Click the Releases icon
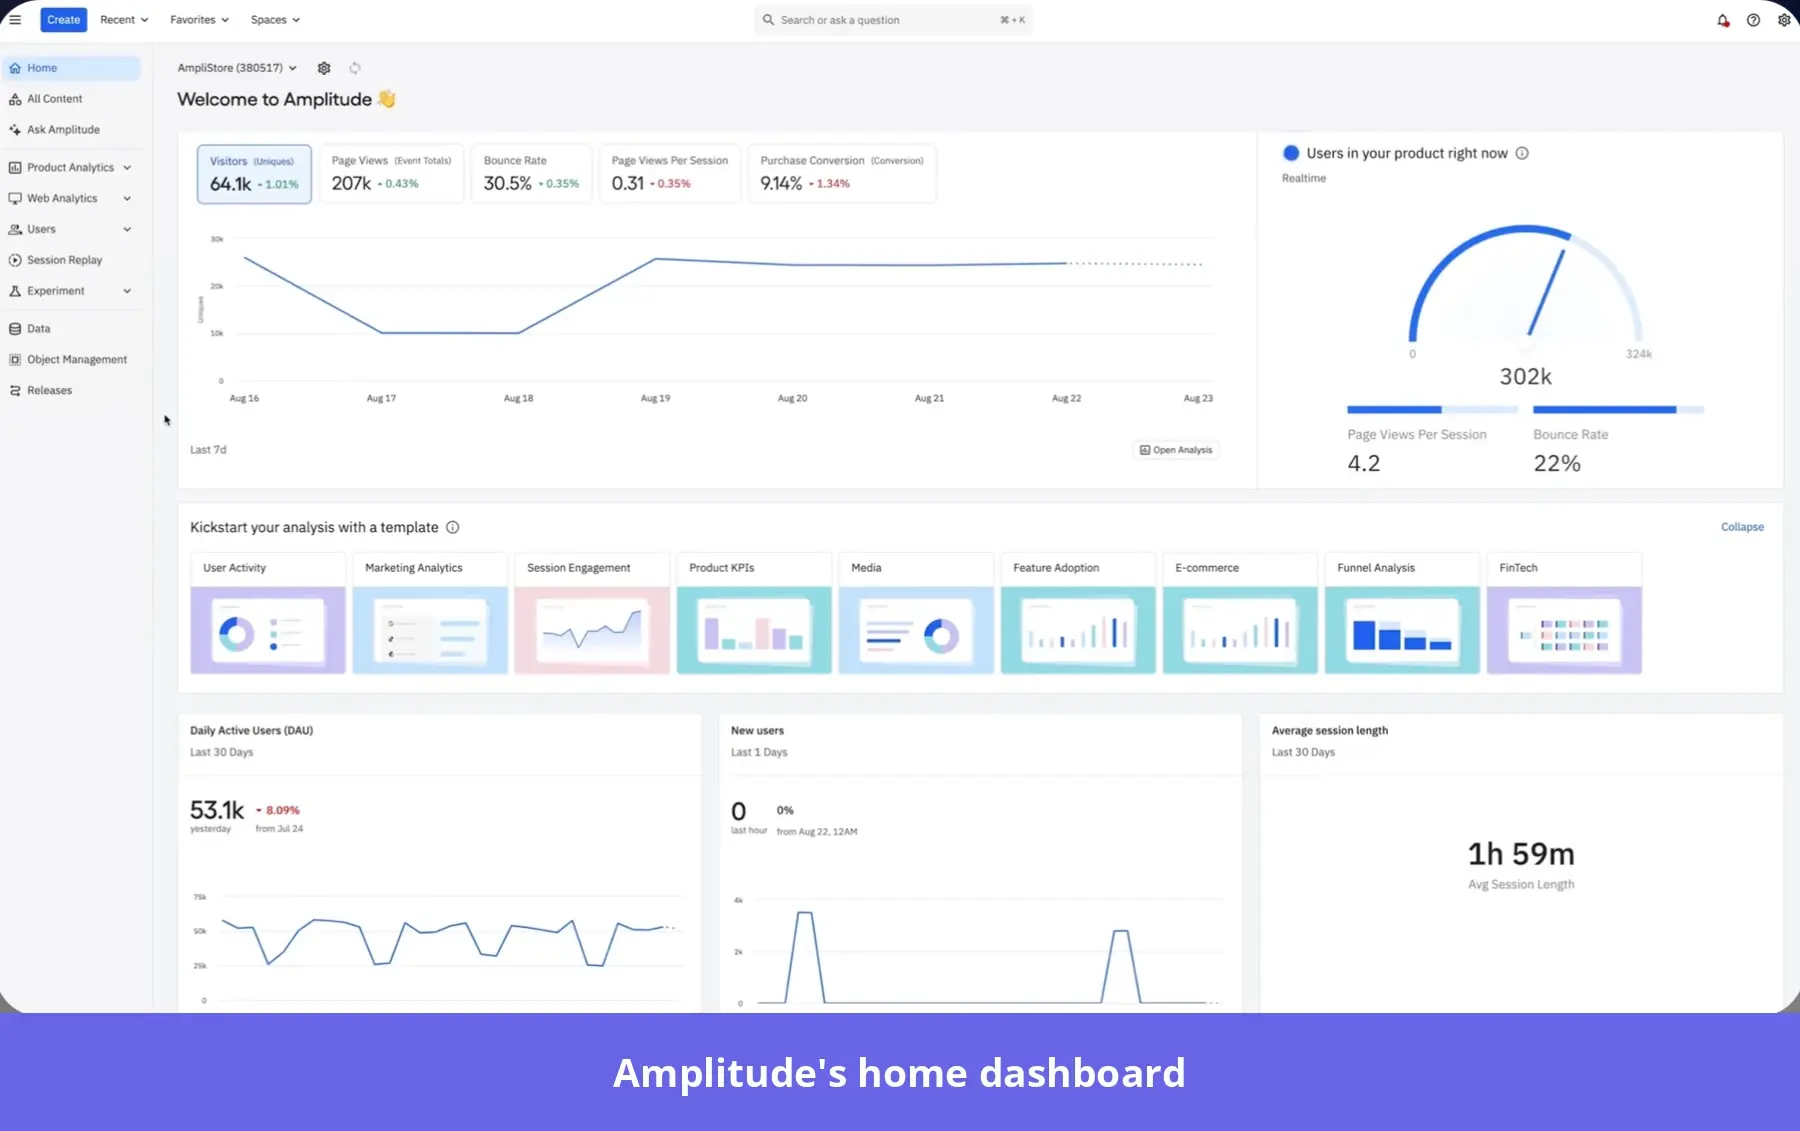 (15, 391)
